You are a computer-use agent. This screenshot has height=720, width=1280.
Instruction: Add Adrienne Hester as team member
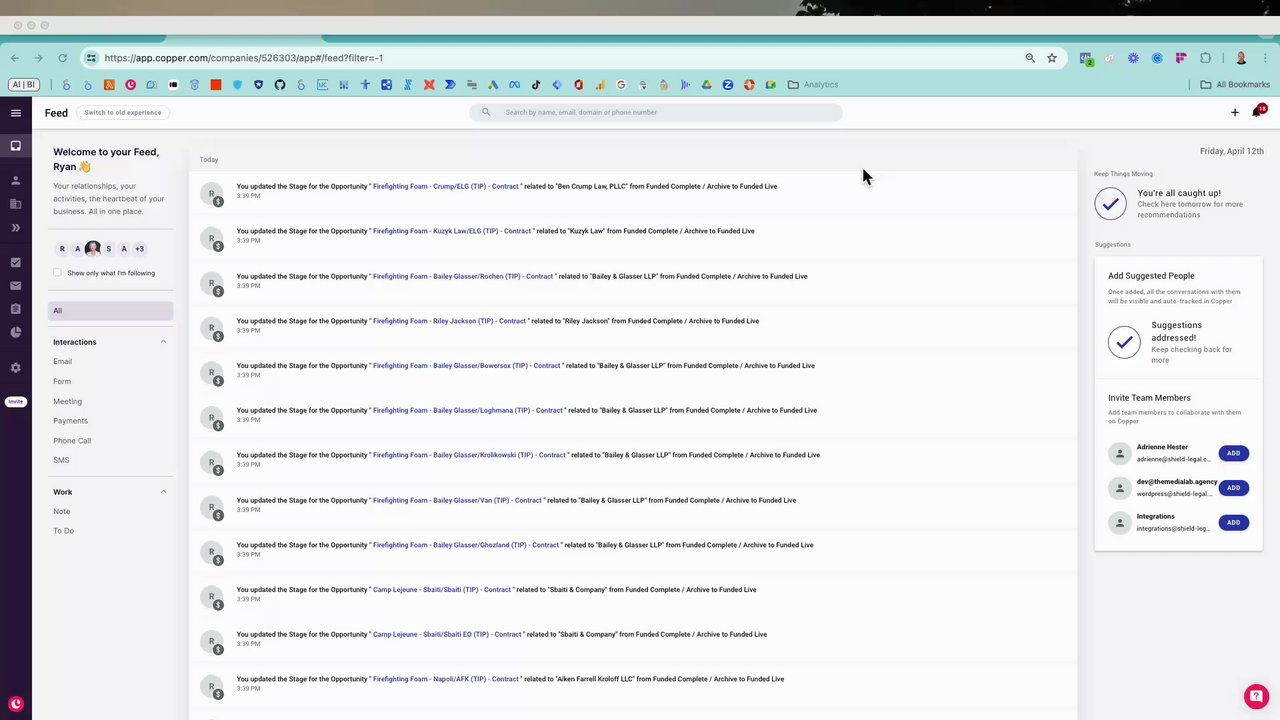[x=1233, y=454]
